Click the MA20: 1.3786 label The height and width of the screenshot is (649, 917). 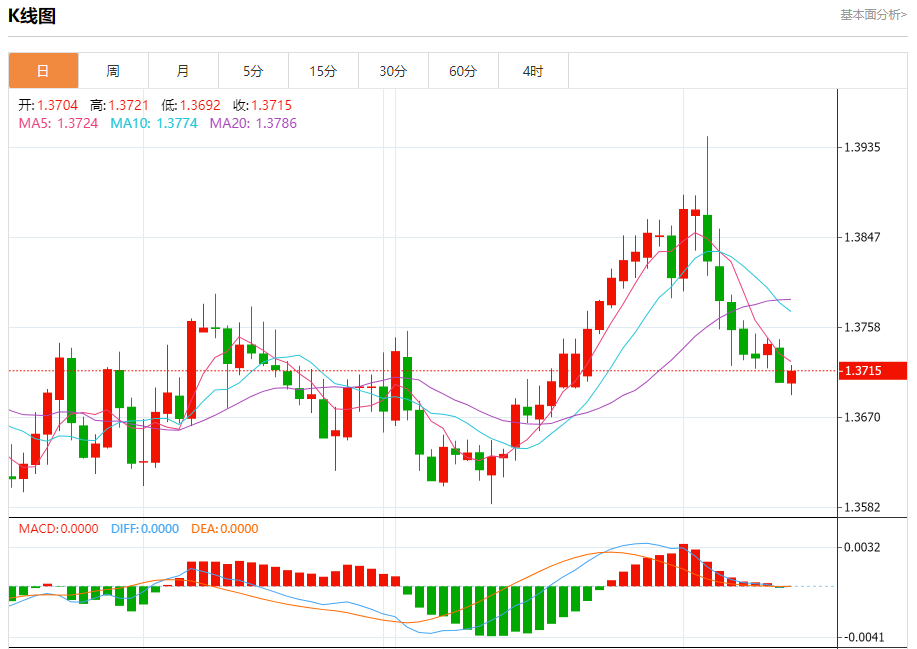tap(253, 123)
